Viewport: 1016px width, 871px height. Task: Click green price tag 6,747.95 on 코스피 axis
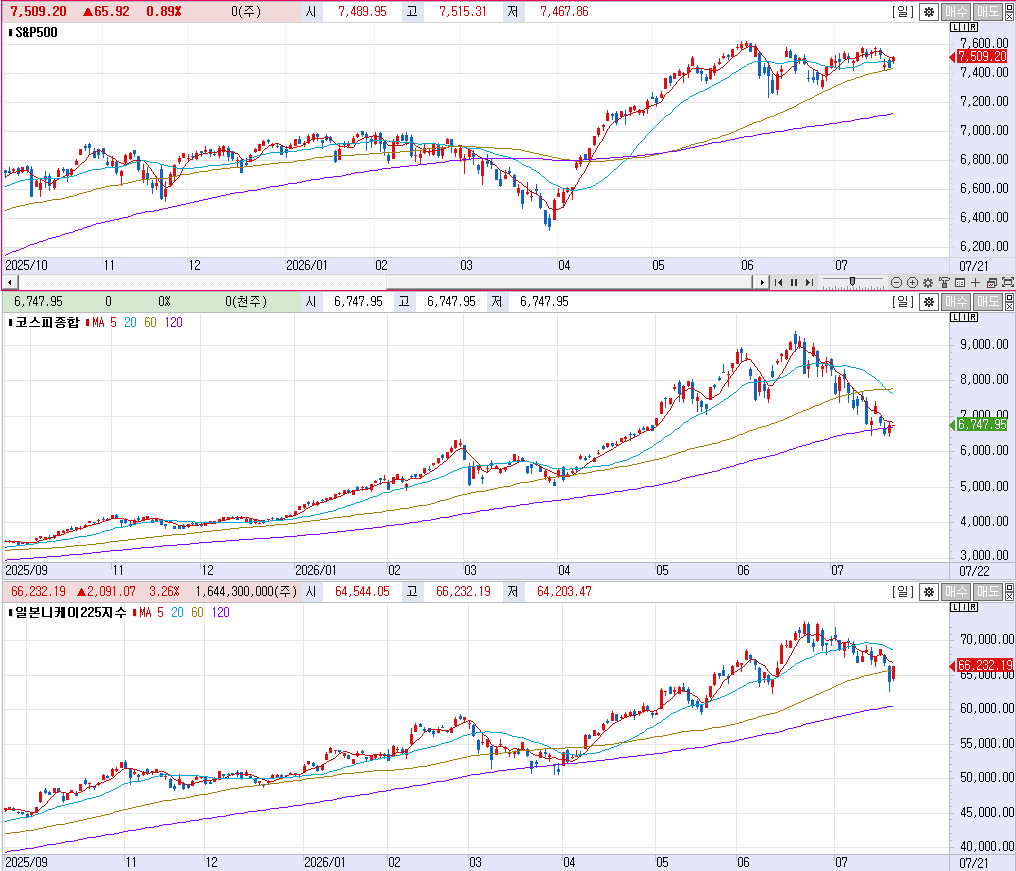[982, 424]
